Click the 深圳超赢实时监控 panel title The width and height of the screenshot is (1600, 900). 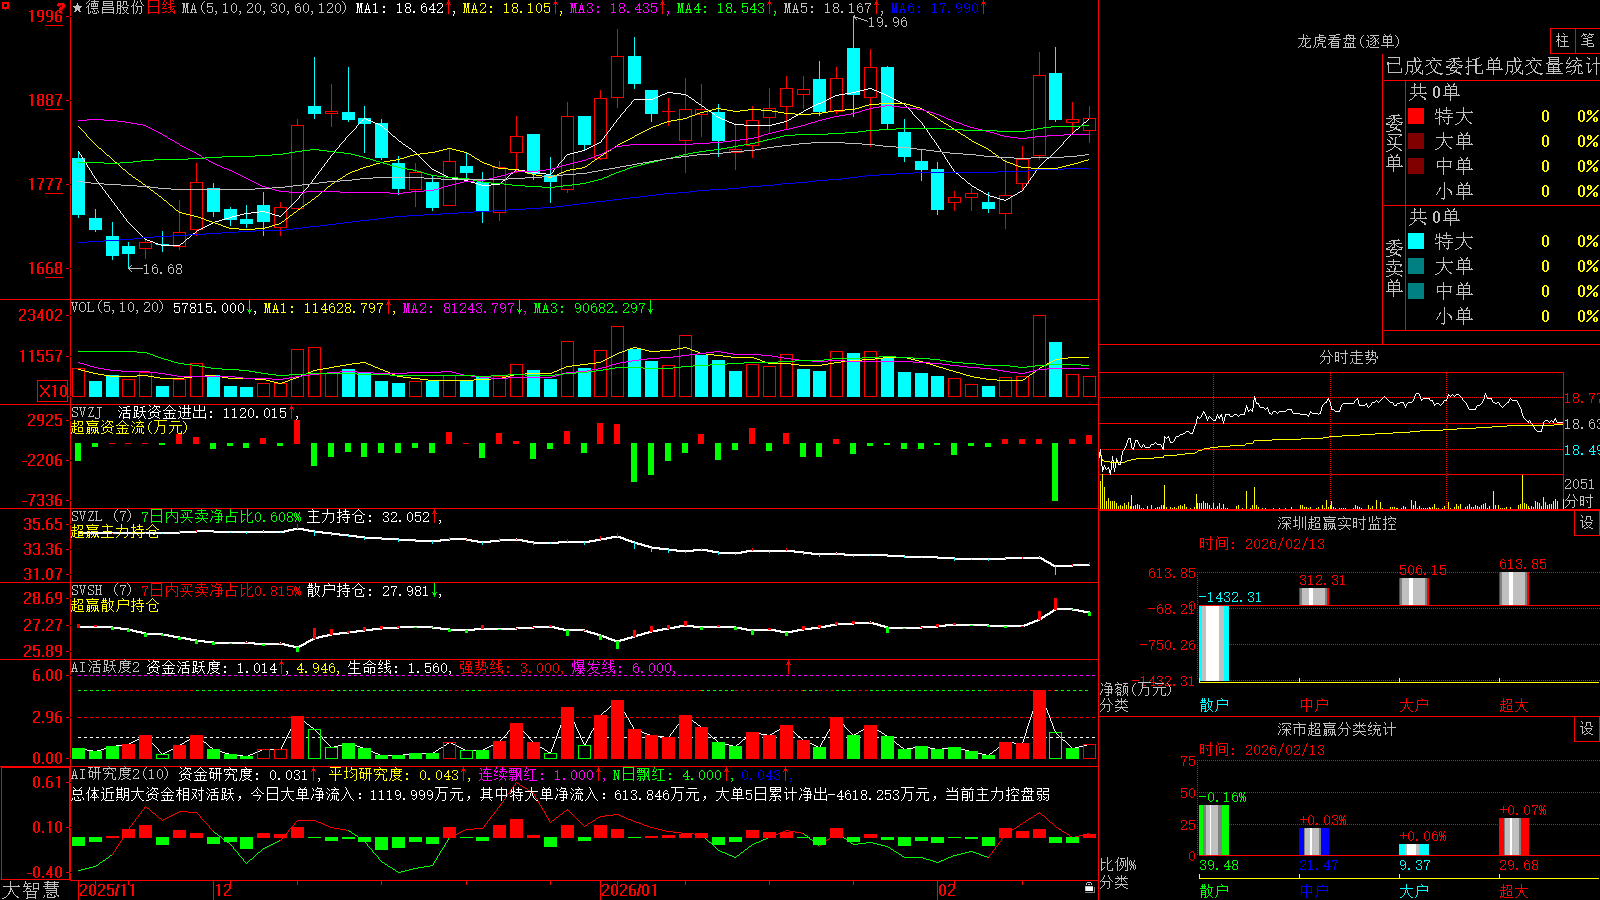1336,523
